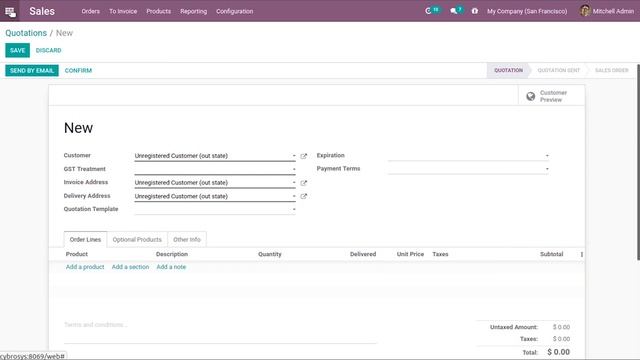
Task: Open the Expiration date picker
Action: (x=468, y=156)
